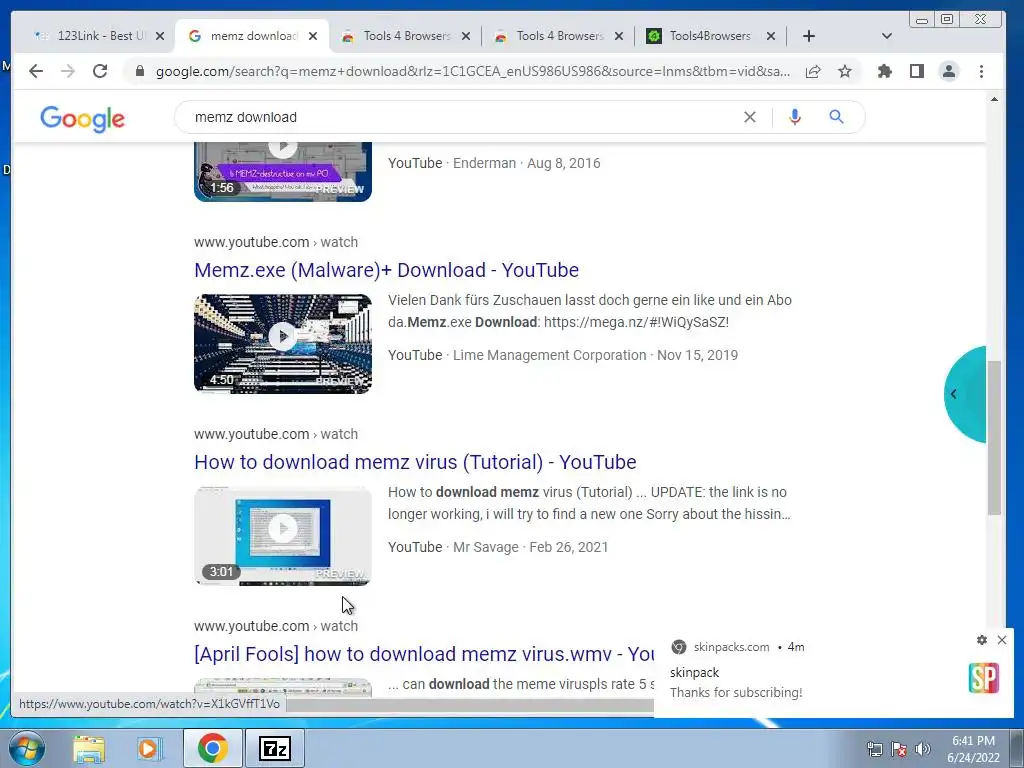Dismiss the skinpack notification
This screenshot has width=1024, height=768.
click(1002, 640)
